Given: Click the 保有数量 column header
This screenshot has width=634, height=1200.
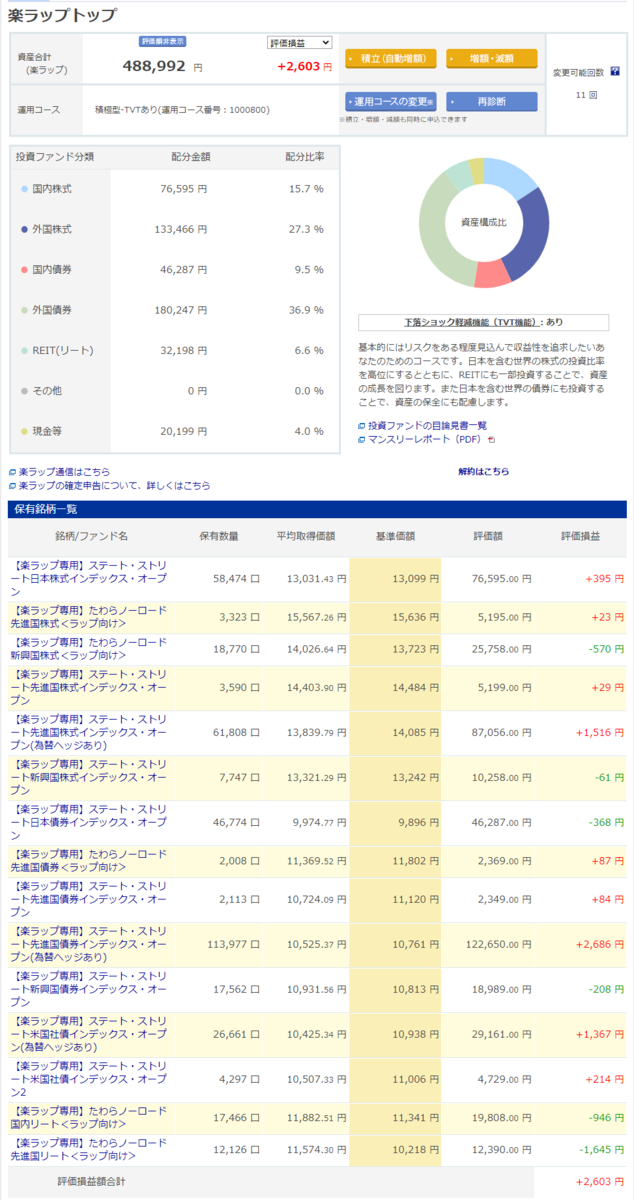Looking at the screenshot, I should 219,537.
